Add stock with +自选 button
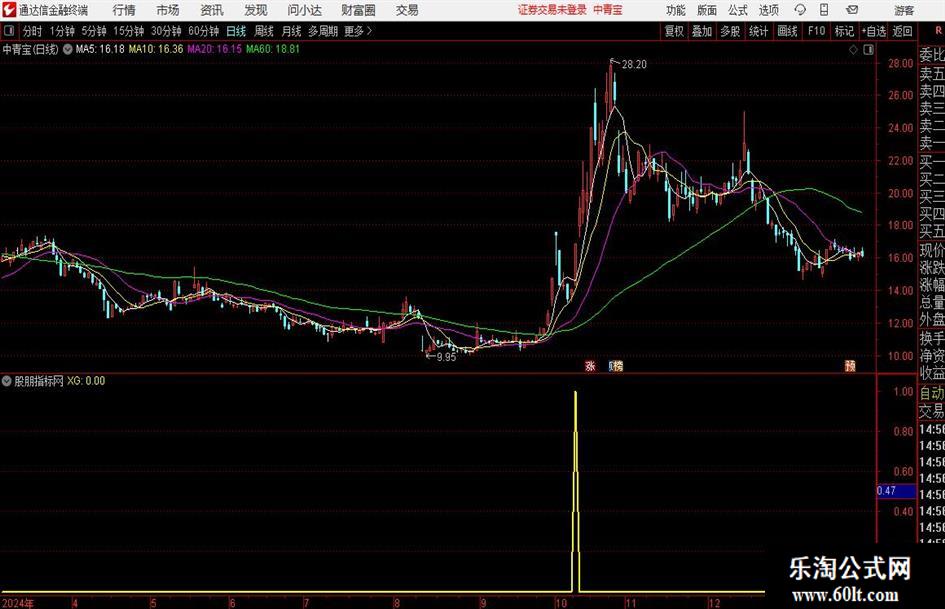Image resolution: width=945 pixels, height=609 pixels. (874, 31)
